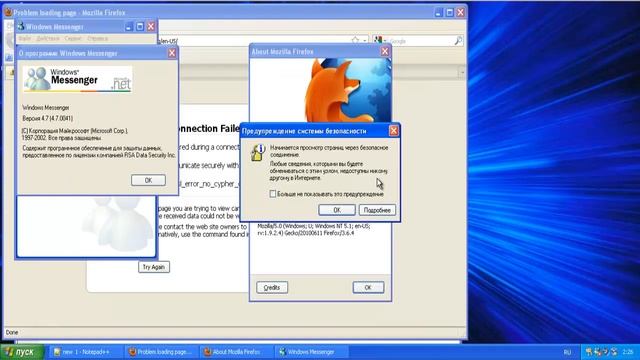
Task: Check the don't show this warning again box
Action: pos(273,194)
